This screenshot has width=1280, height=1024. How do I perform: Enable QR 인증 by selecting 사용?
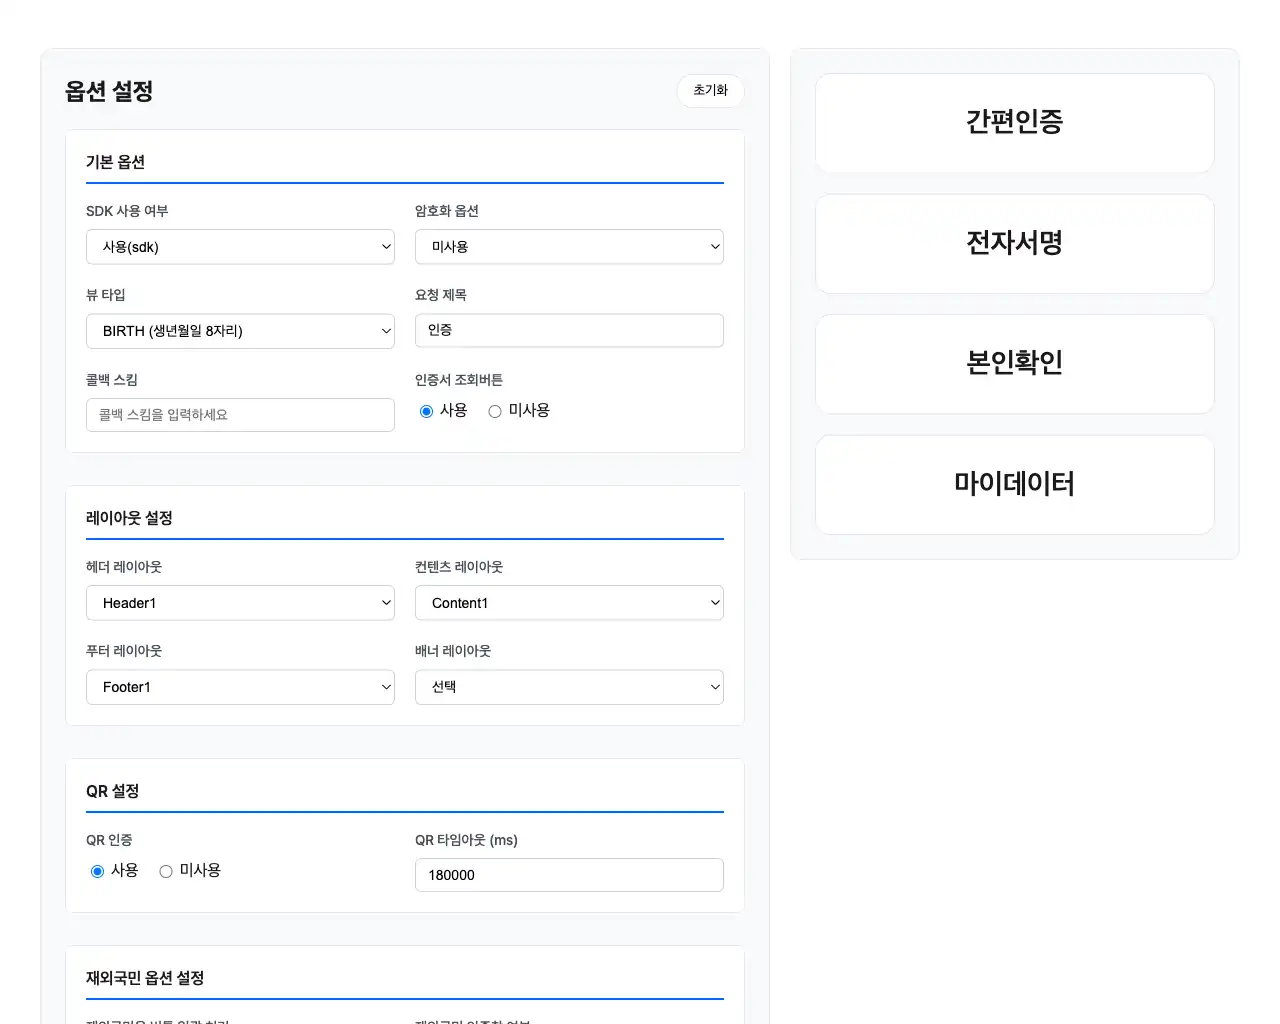[97, 871]
